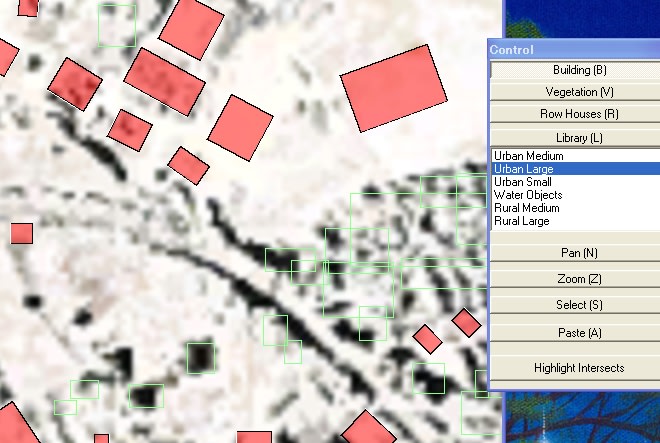Activate the Vegetation (V) button
This screenshot has height=443, width=660.
[x=576, y=92]
